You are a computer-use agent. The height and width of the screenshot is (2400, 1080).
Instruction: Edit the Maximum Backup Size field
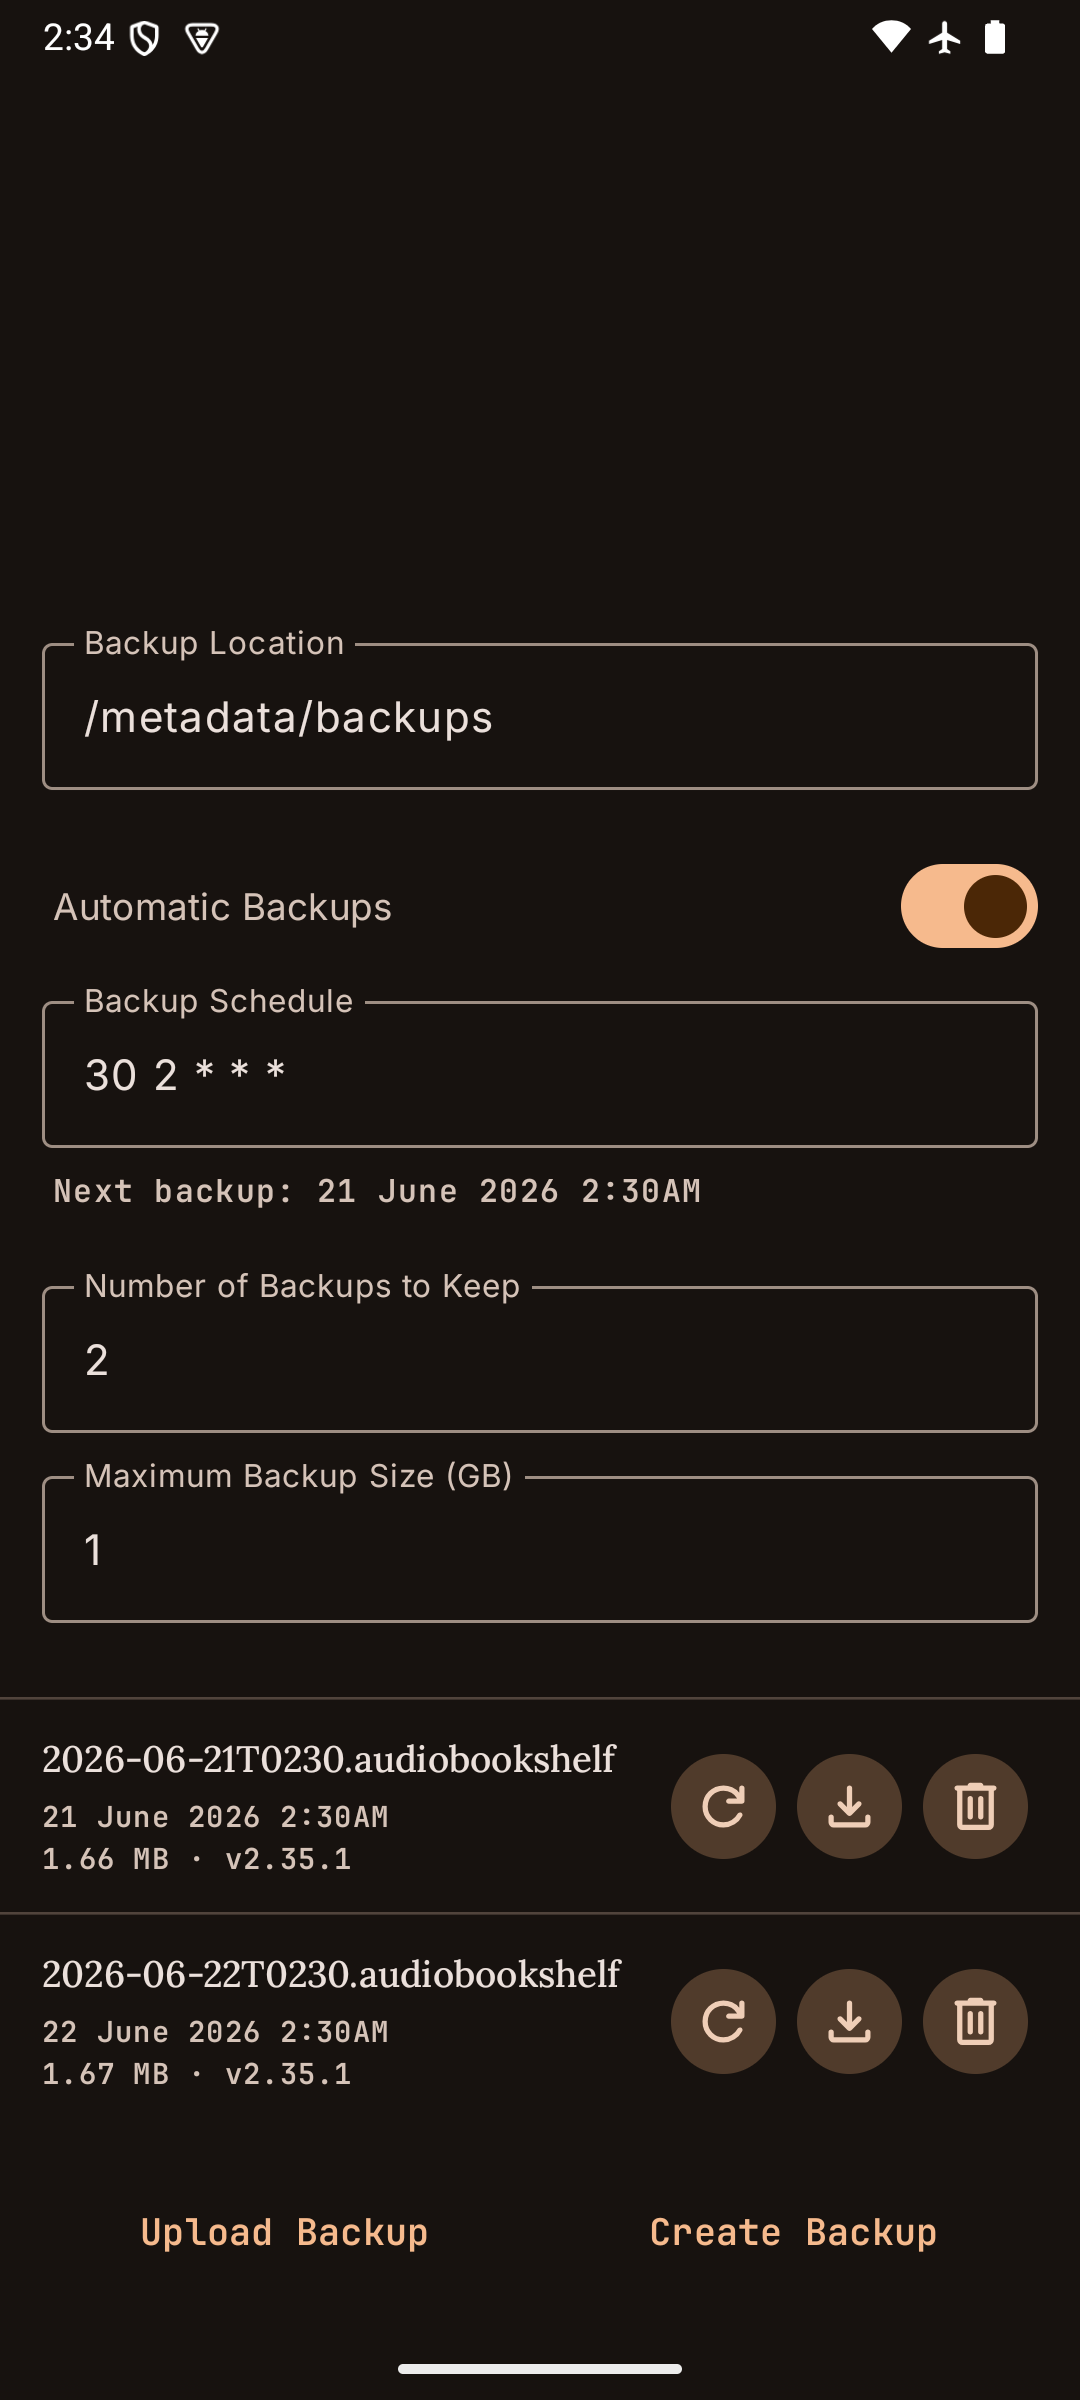(540, 1549)
